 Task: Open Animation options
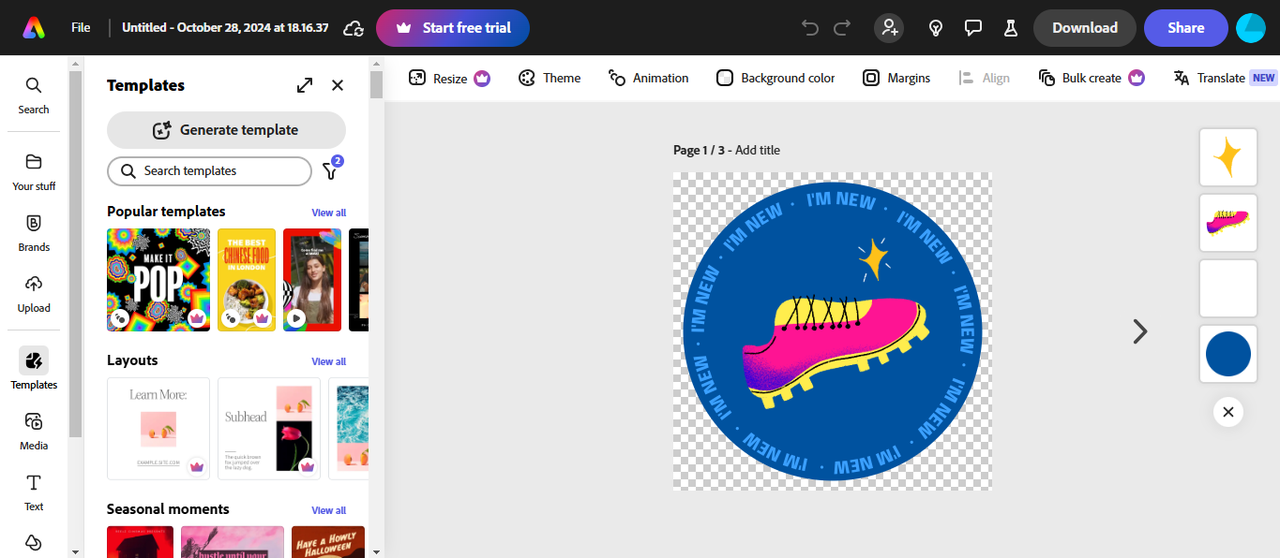(x=648, y=78)
